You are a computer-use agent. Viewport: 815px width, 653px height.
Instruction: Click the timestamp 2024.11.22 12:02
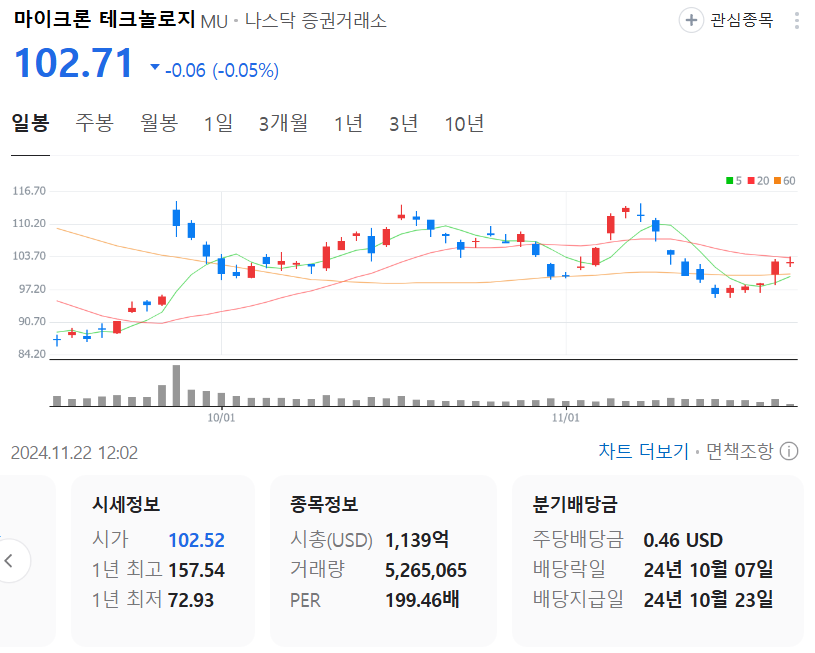[74, 453]
